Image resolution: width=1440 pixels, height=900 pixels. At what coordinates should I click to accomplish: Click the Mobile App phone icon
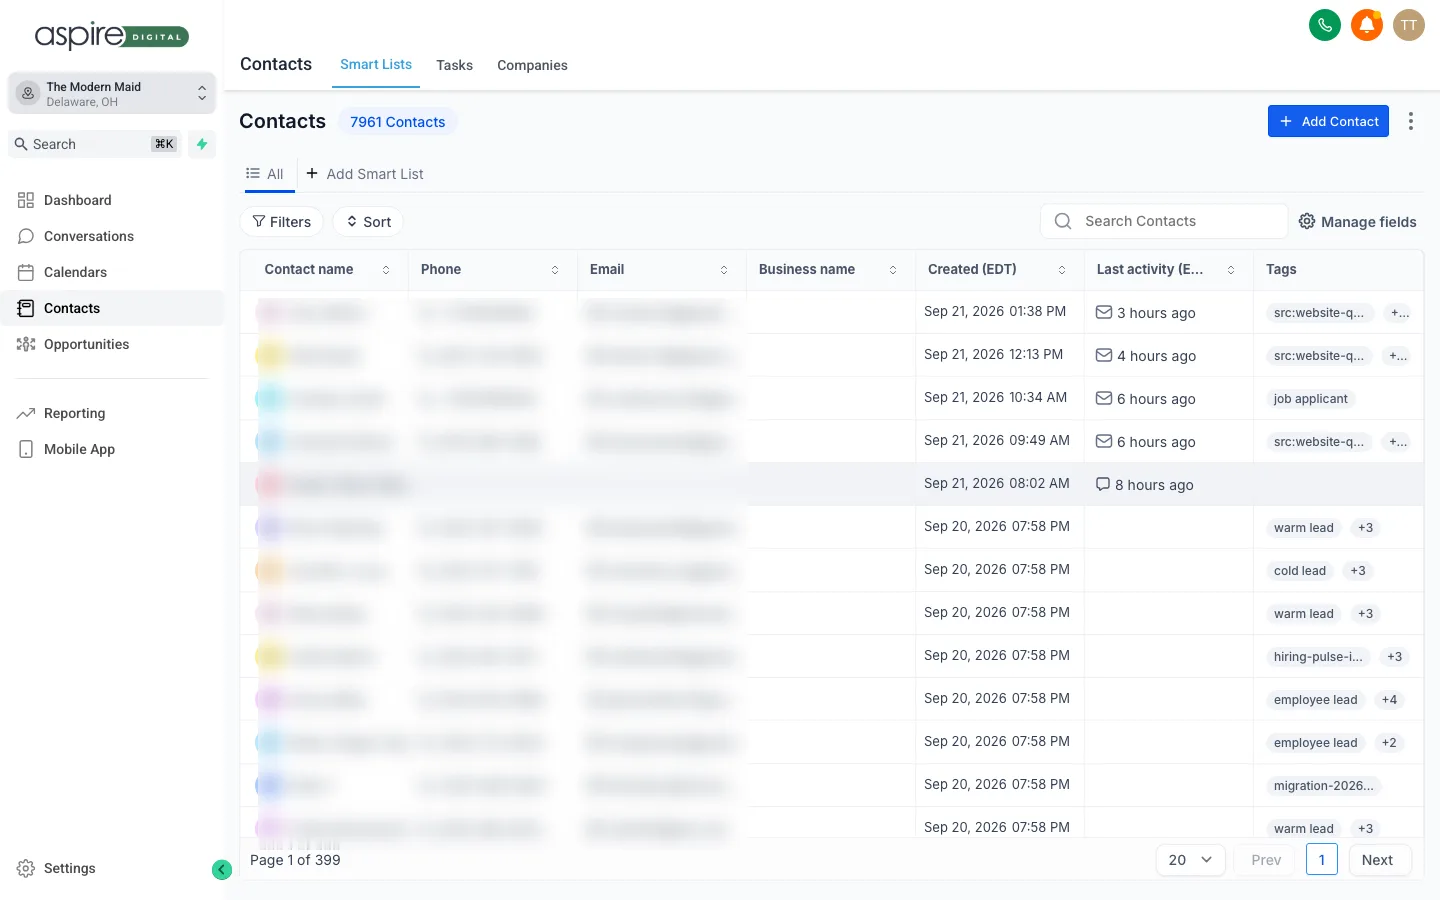[26, 449]
